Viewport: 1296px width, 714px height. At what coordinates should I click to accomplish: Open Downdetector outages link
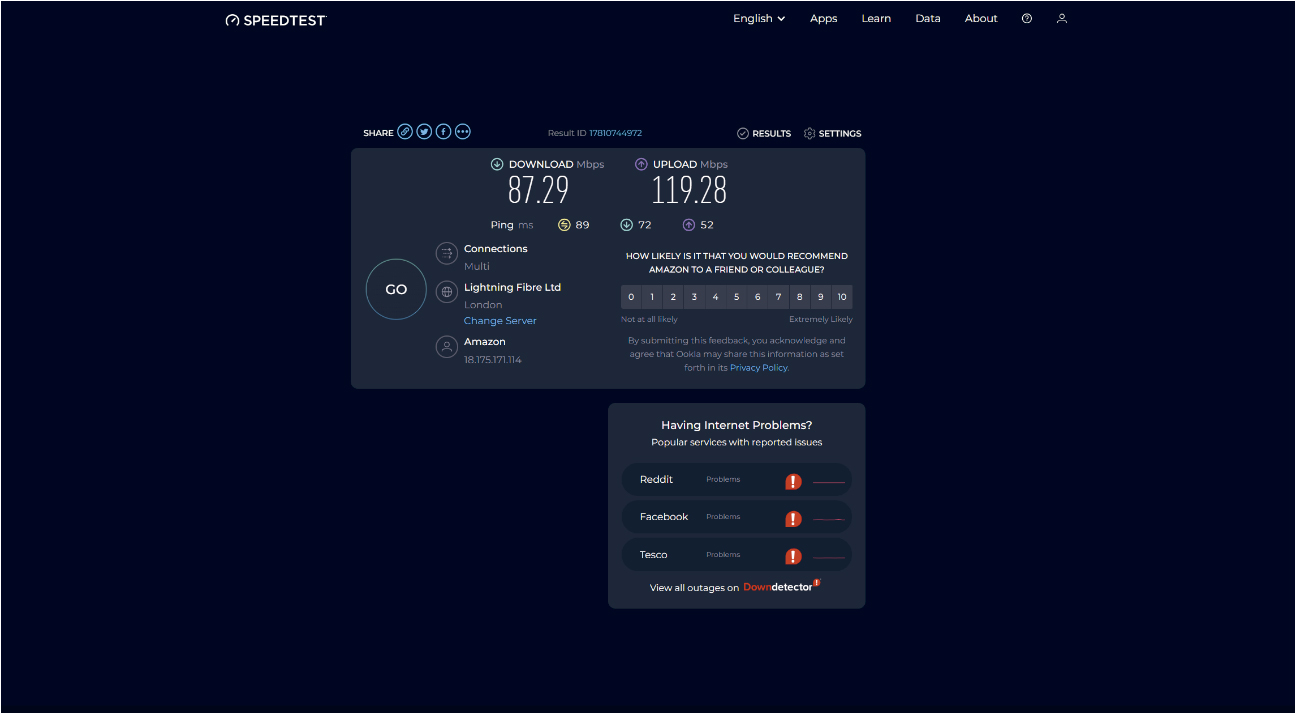pyautogui.click(x=778, y=587)
